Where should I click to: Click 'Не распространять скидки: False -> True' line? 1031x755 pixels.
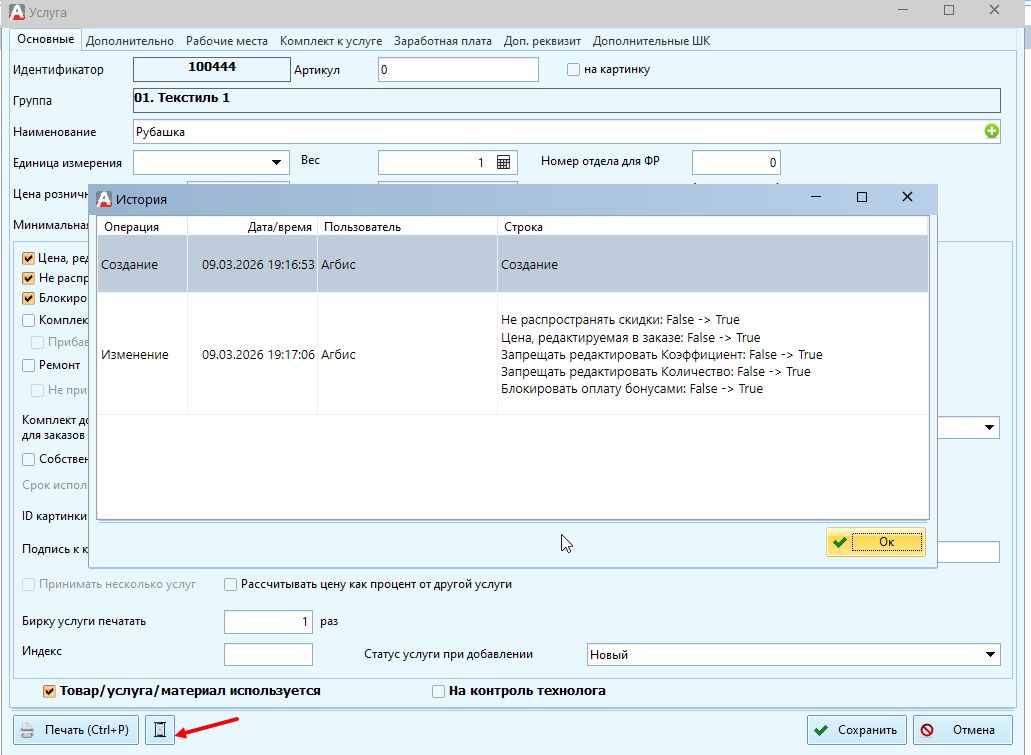point(620,320)
